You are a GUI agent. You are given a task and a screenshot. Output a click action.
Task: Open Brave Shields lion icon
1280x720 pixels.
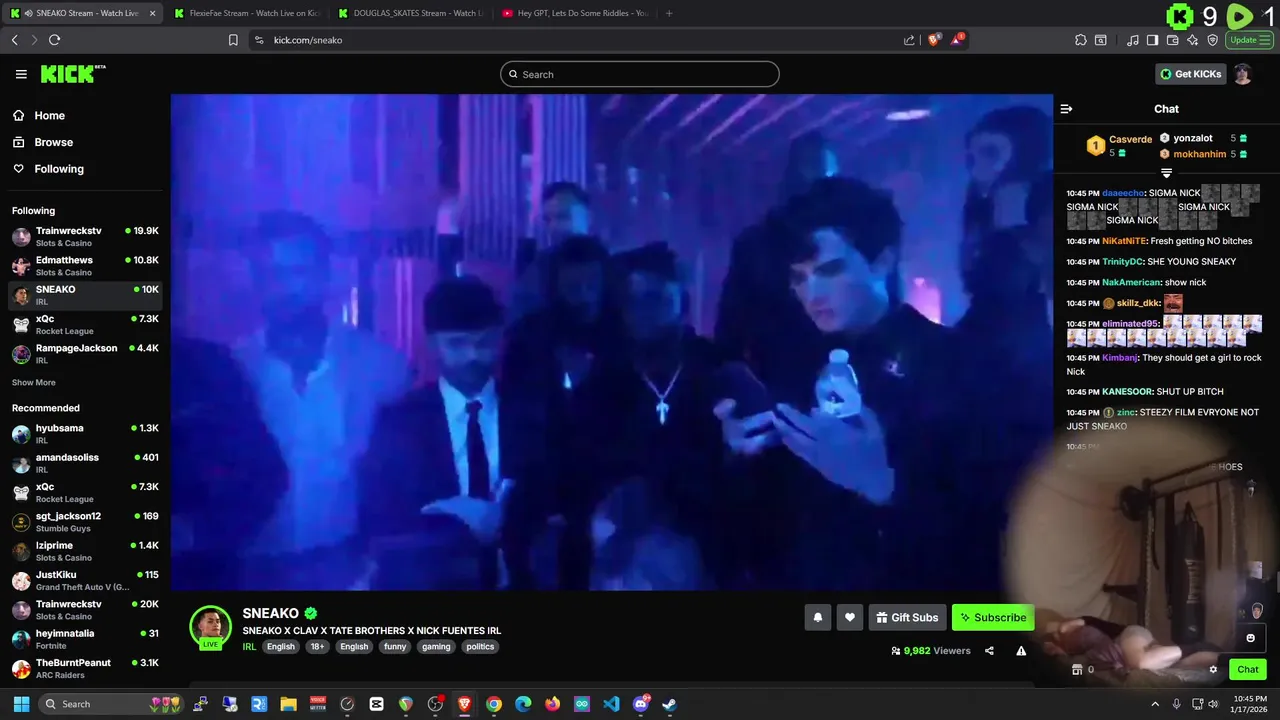tap(934, 40)
